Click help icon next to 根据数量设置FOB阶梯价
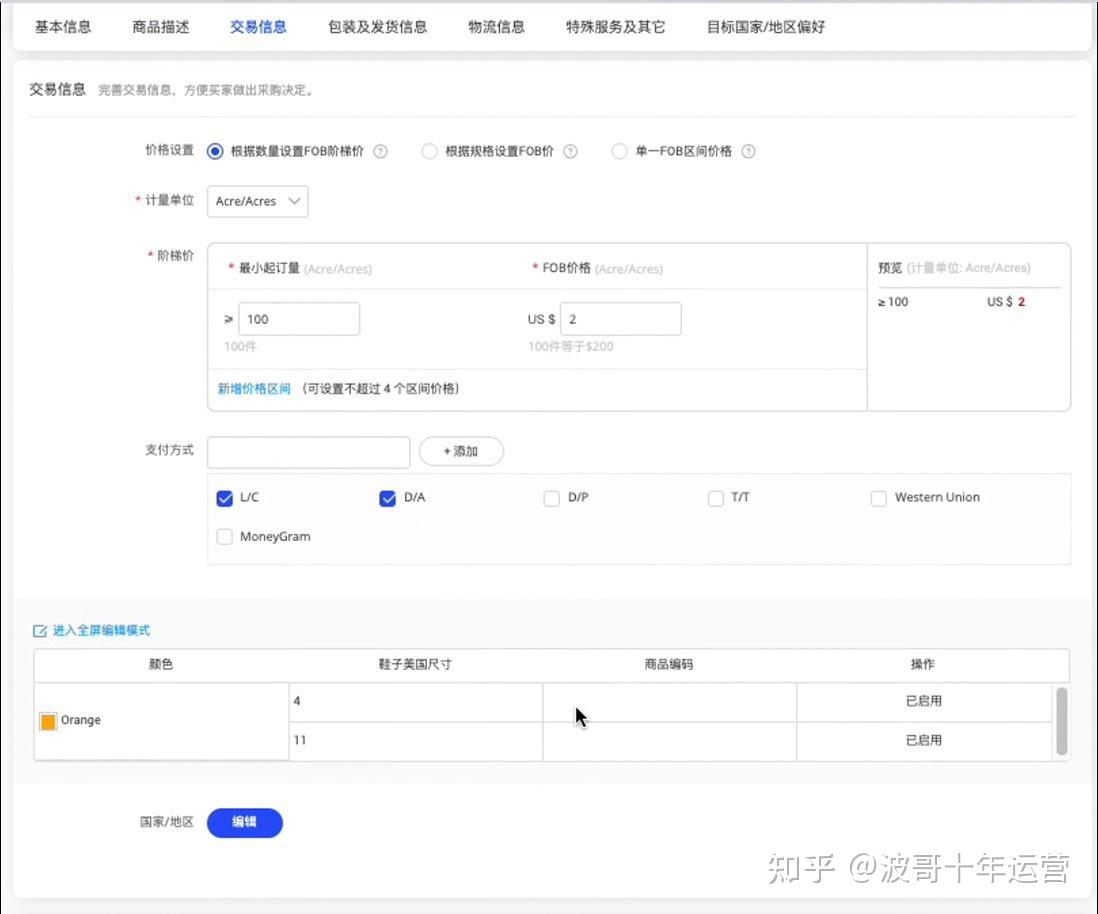The width and height of the screenshot is (1098, 914). 380,151
